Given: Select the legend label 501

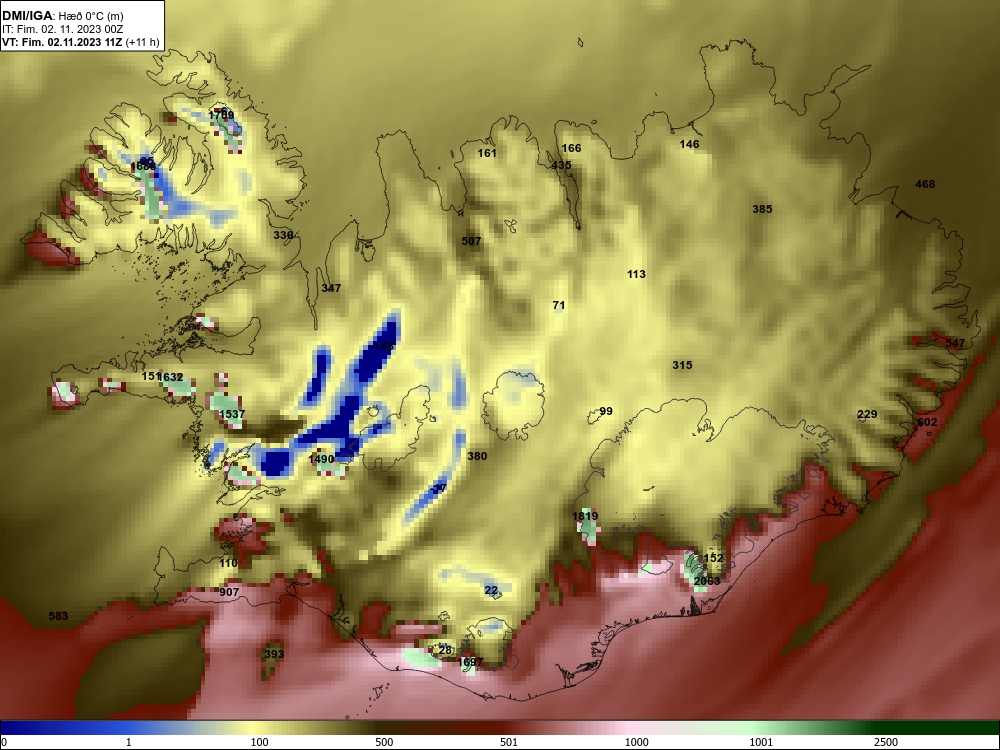Looking at the screenshot, I should click(x=508, y=742).
